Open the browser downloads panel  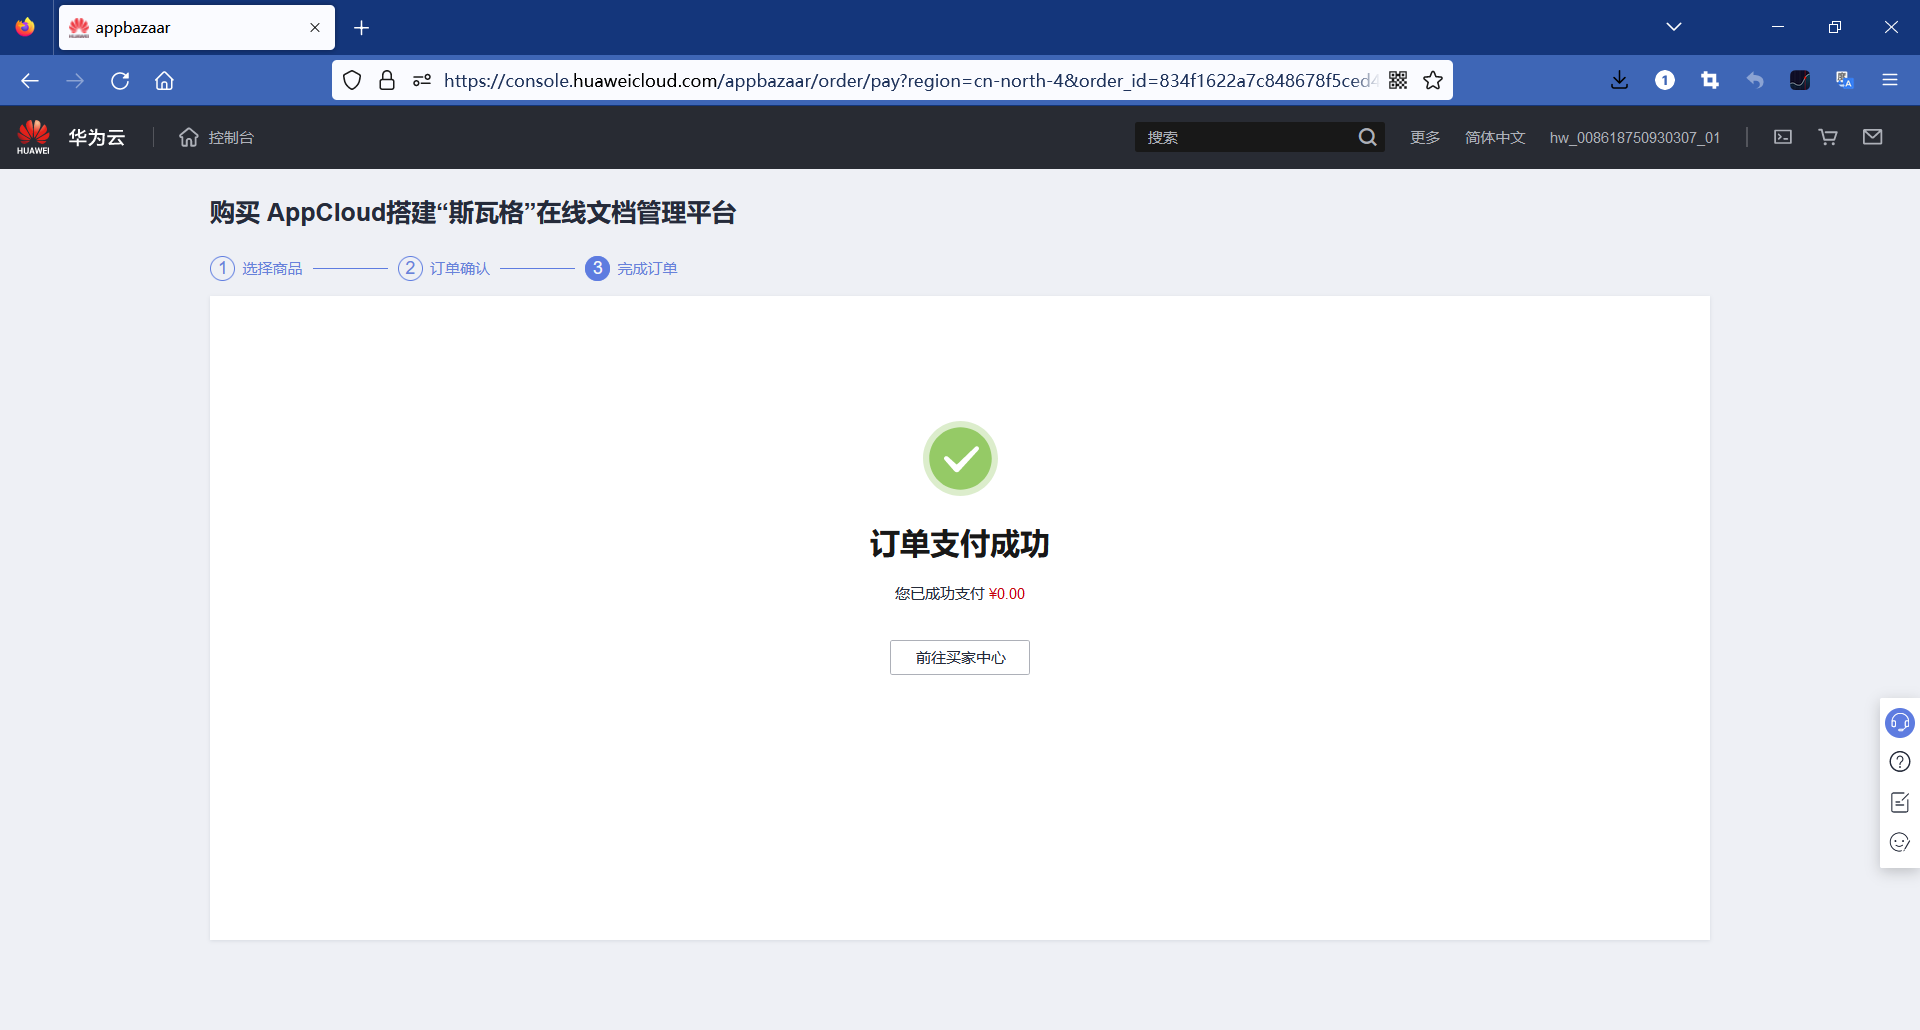[x=1620, y=80]
